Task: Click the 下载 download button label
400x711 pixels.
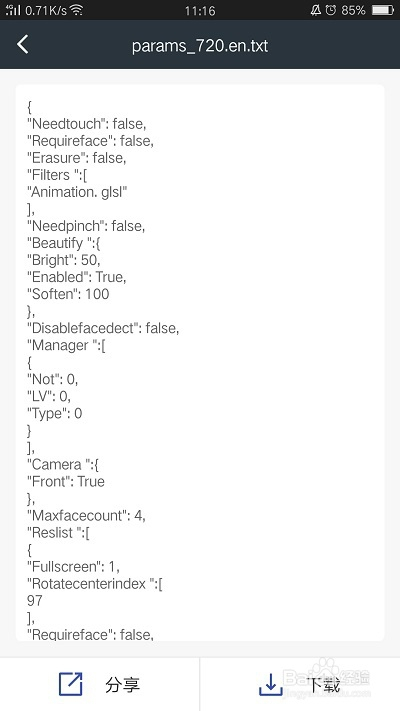Action: tap(322, 685)
